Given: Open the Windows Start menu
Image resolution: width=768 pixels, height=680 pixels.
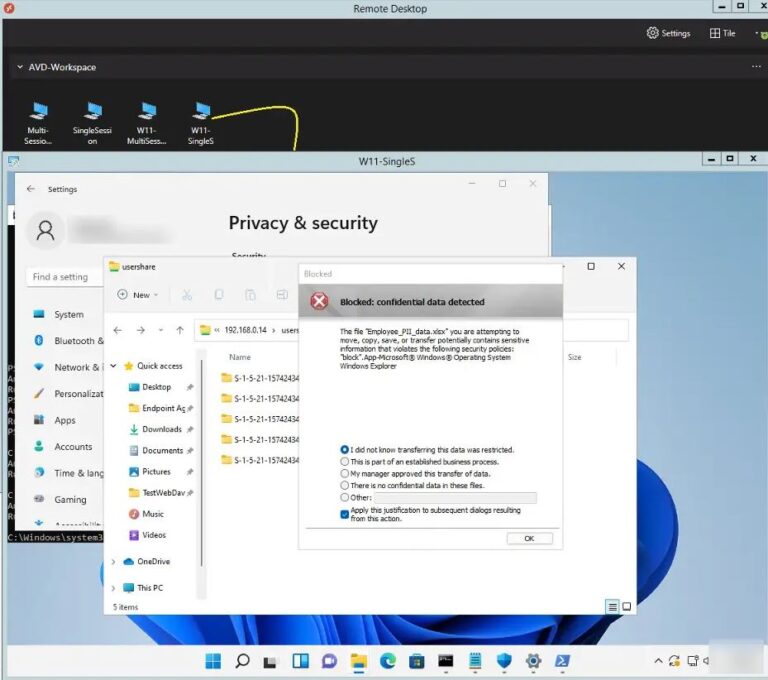Looking at the screenshot, I should tap(213, 661).
